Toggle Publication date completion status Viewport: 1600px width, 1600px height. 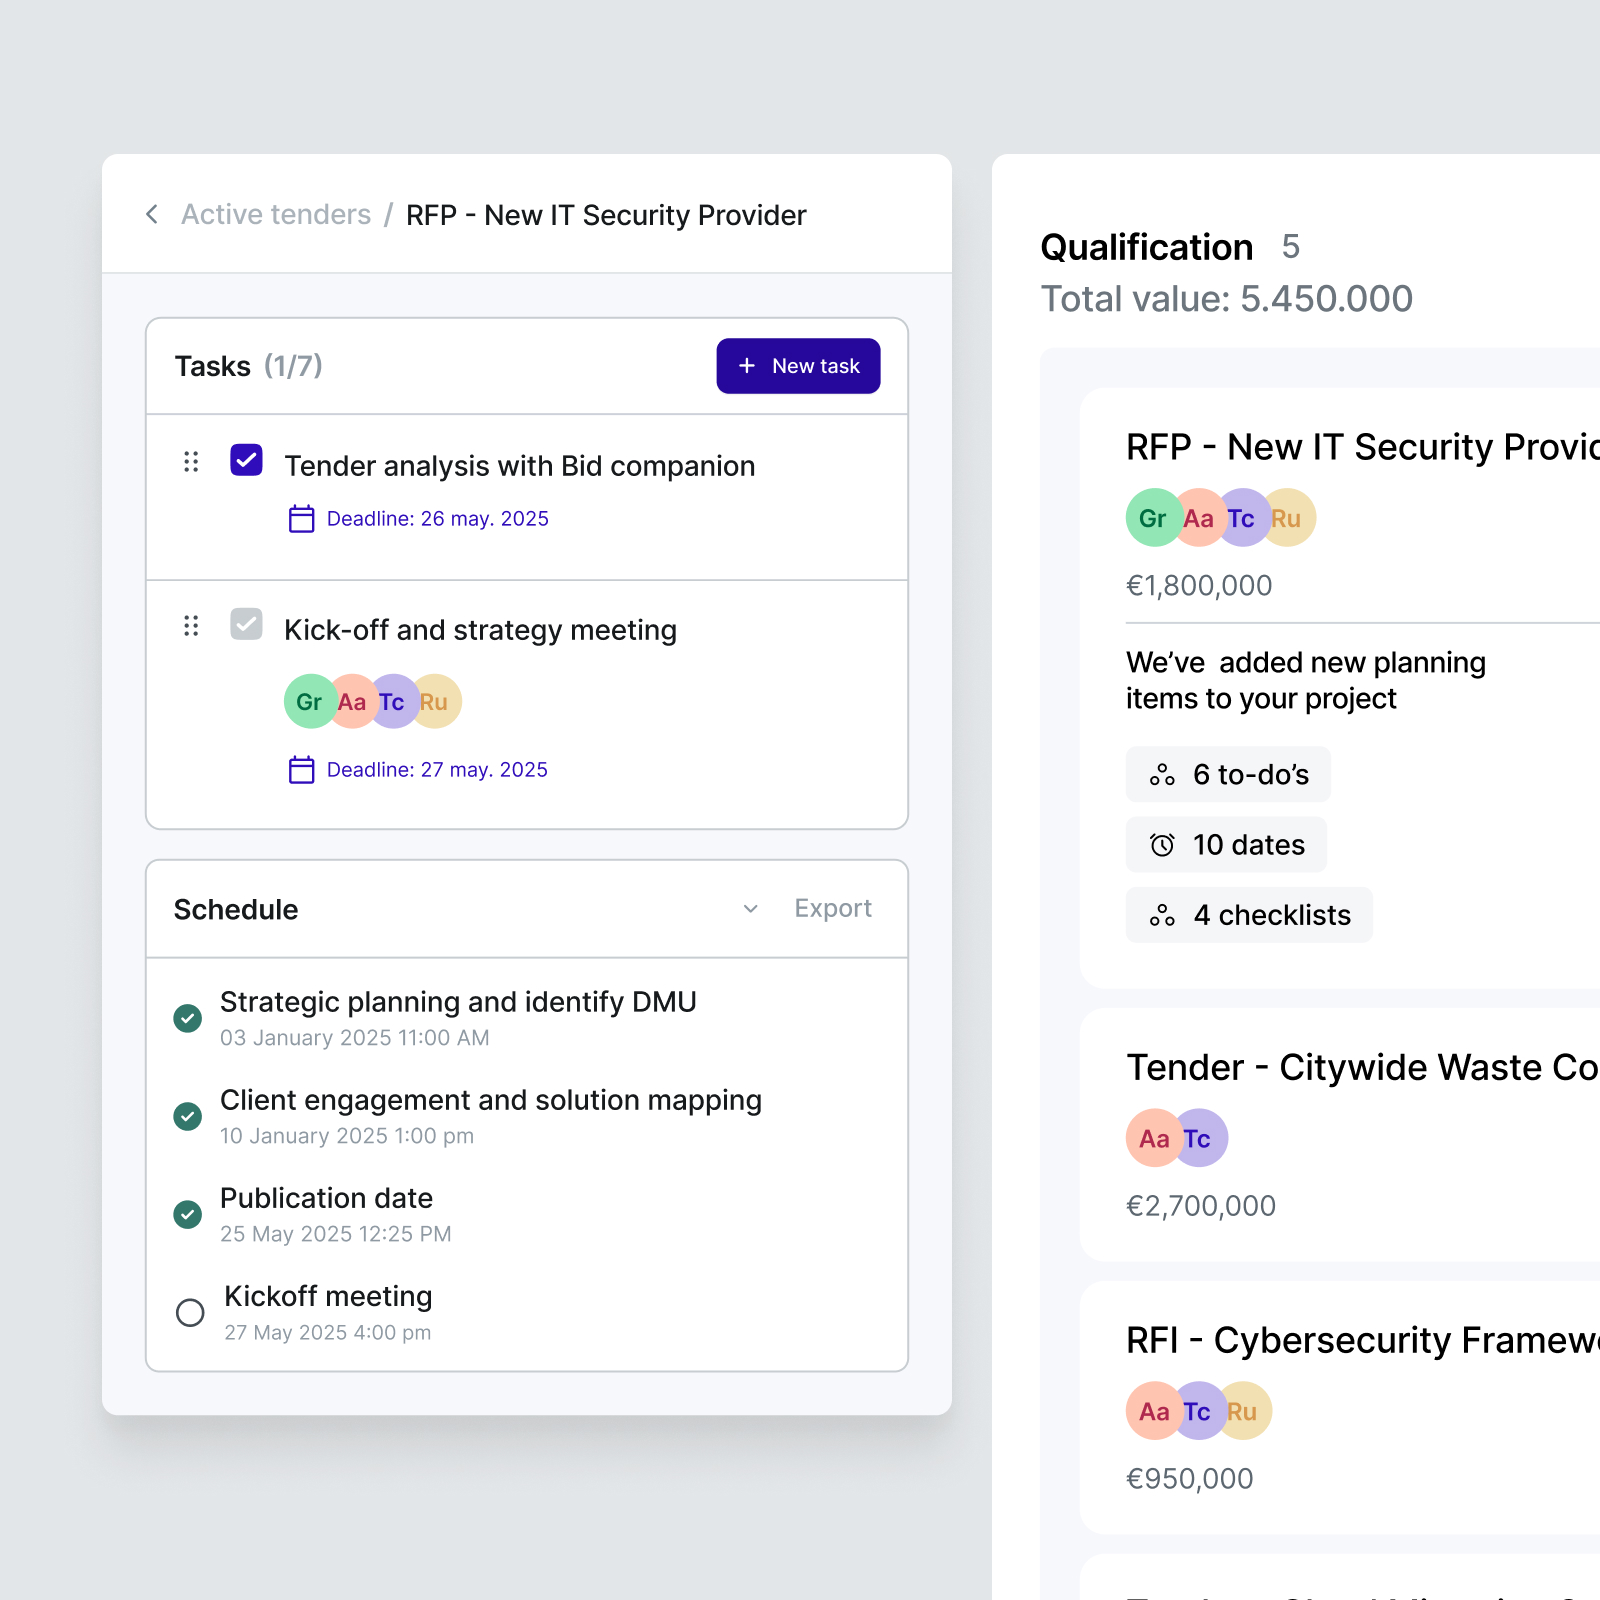pyautogui.click(x=188, y=1214)
